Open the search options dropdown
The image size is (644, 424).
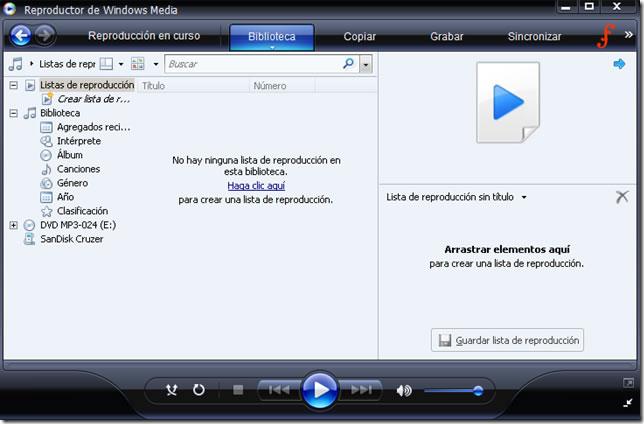pos(366,65)
